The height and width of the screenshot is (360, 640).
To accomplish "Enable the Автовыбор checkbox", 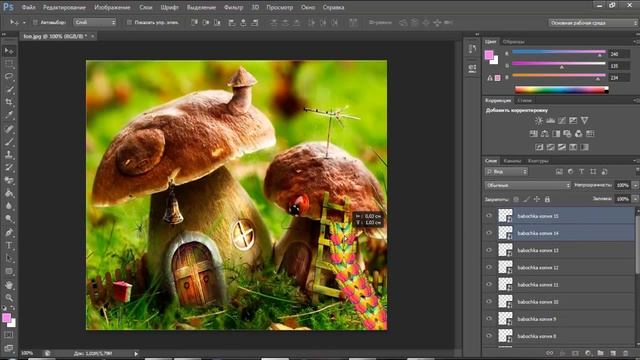I will click(x=35, y=22).
